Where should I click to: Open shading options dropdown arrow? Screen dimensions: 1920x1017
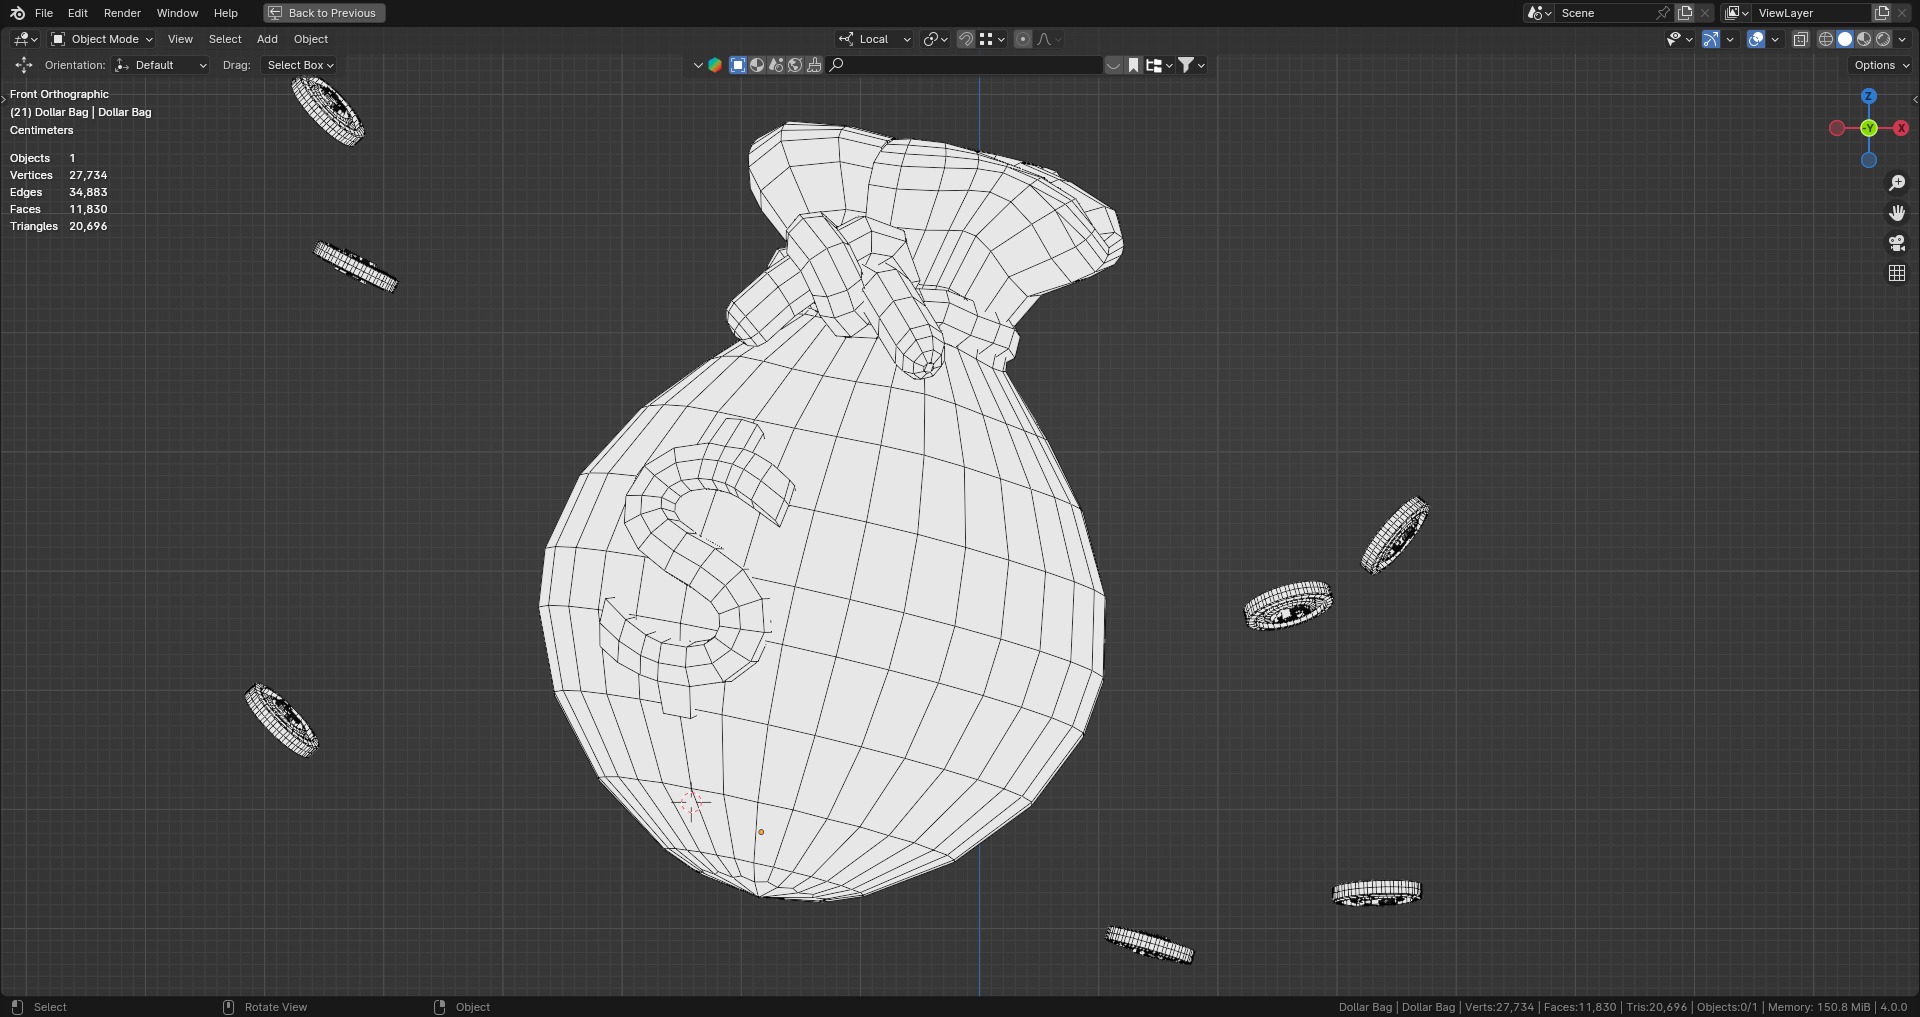[1902, 39]
